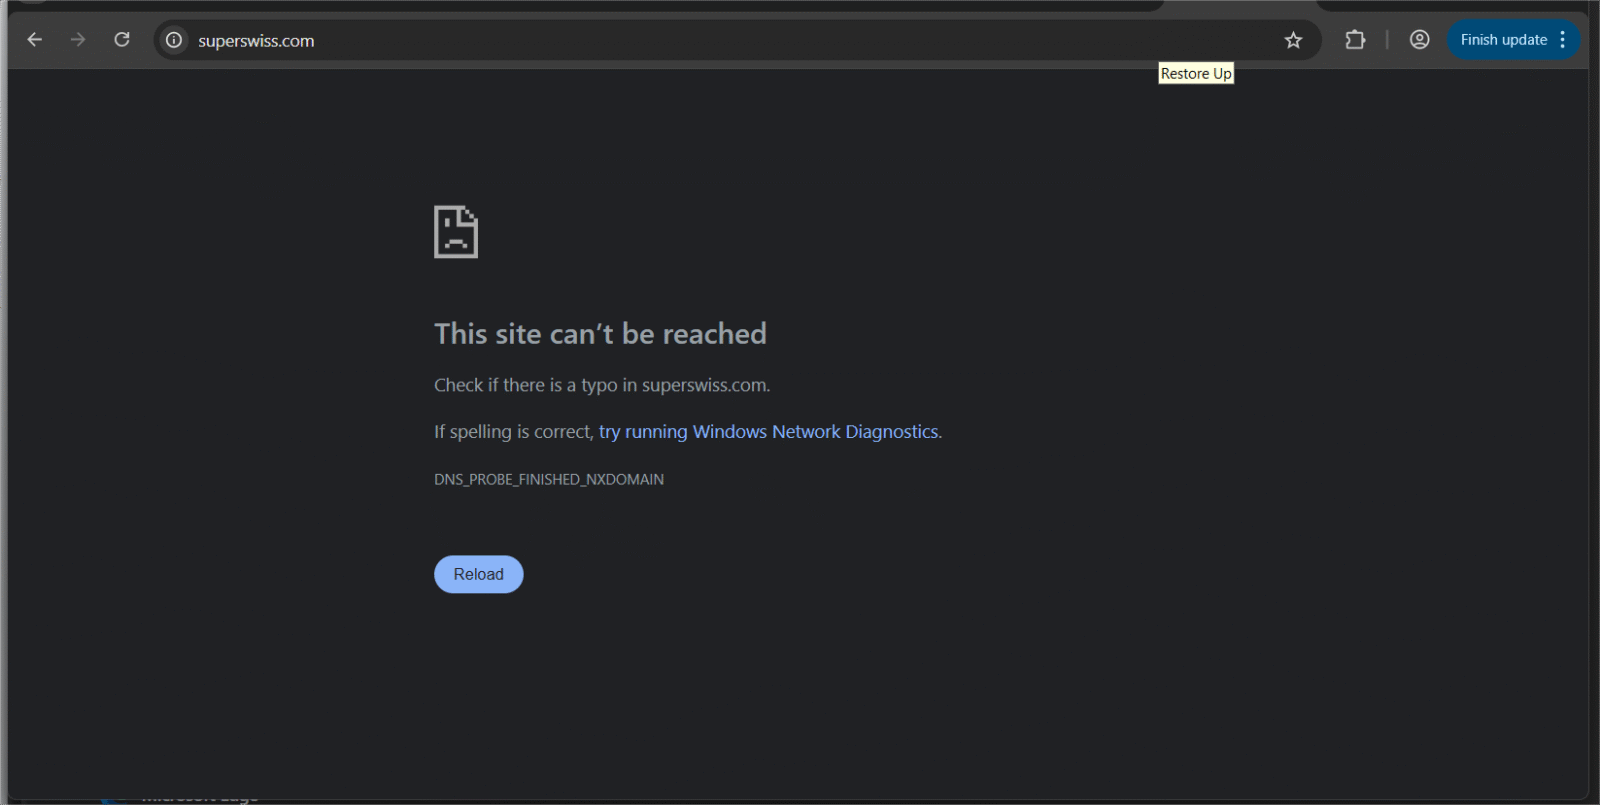Click the DNS_PROBE_FINISHED_NXDOMAIN error code
The image size is (1600, 805).
(x=548, y=480)
